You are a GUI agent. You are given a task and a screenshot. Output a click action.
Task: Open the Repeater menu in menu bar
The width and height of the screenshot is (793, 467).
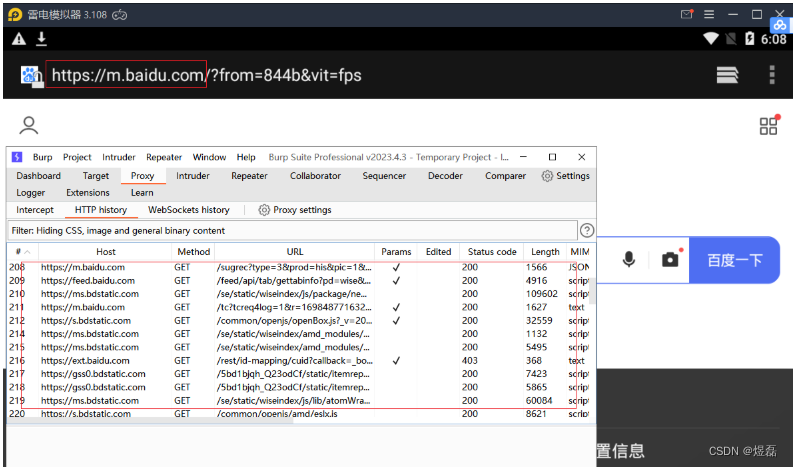point(164,157)
